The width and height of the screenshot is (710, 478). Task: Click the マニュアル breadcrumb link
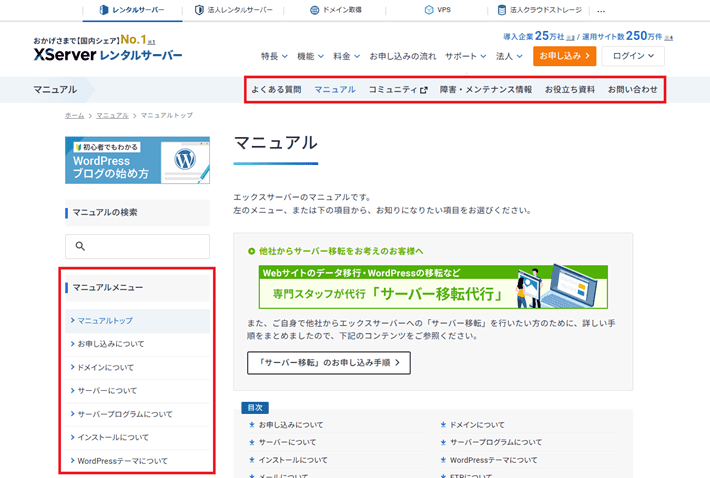tap(112, 115)
